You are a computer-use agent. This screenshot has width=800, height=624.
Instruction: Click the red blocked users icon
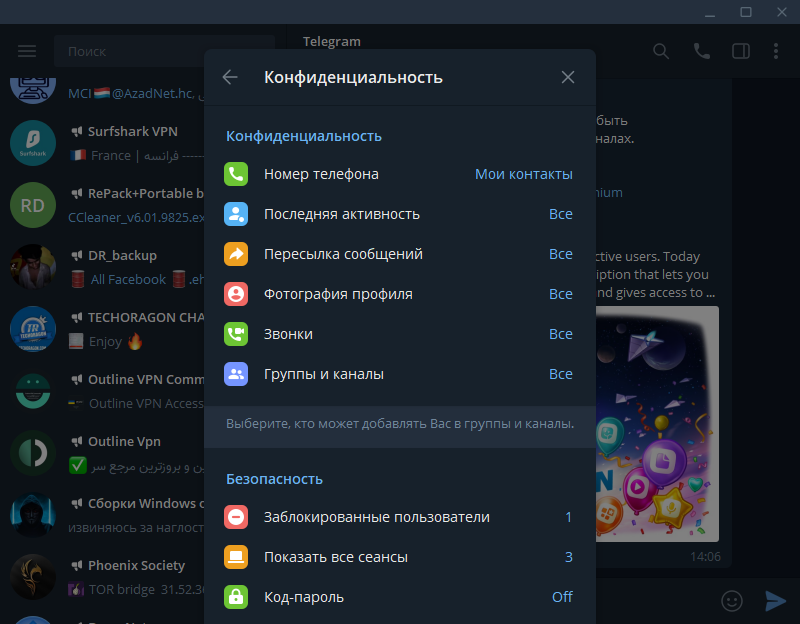tap(236, 517)
